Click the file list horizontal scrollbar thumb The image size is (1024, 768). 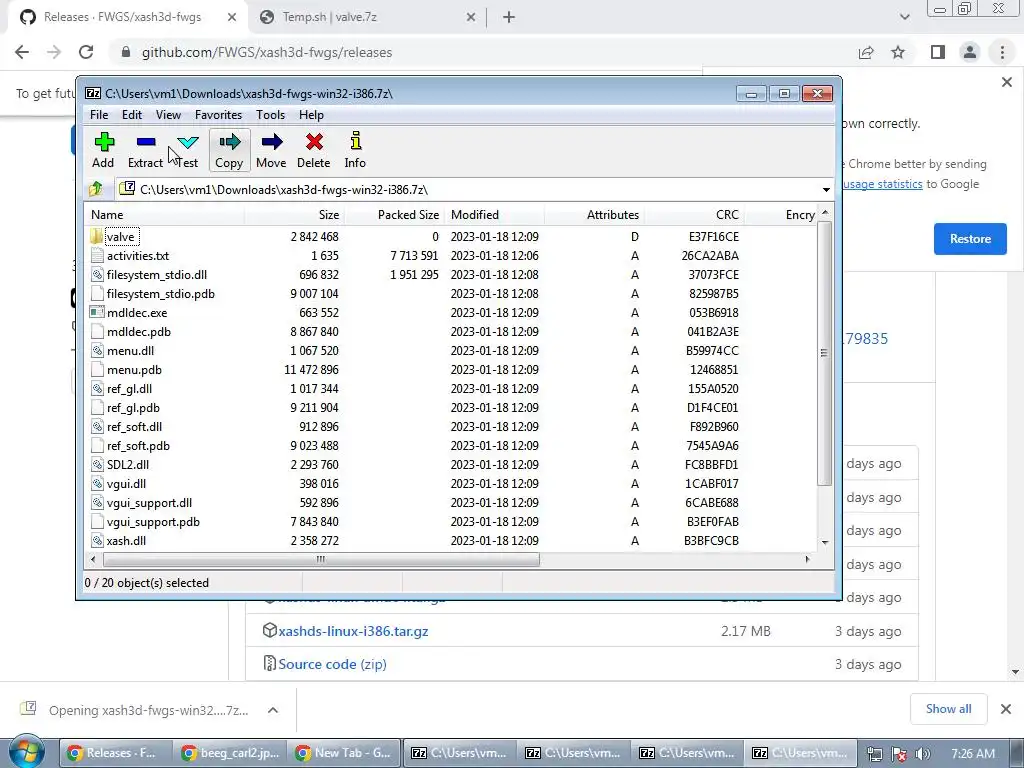pos(321,560)
